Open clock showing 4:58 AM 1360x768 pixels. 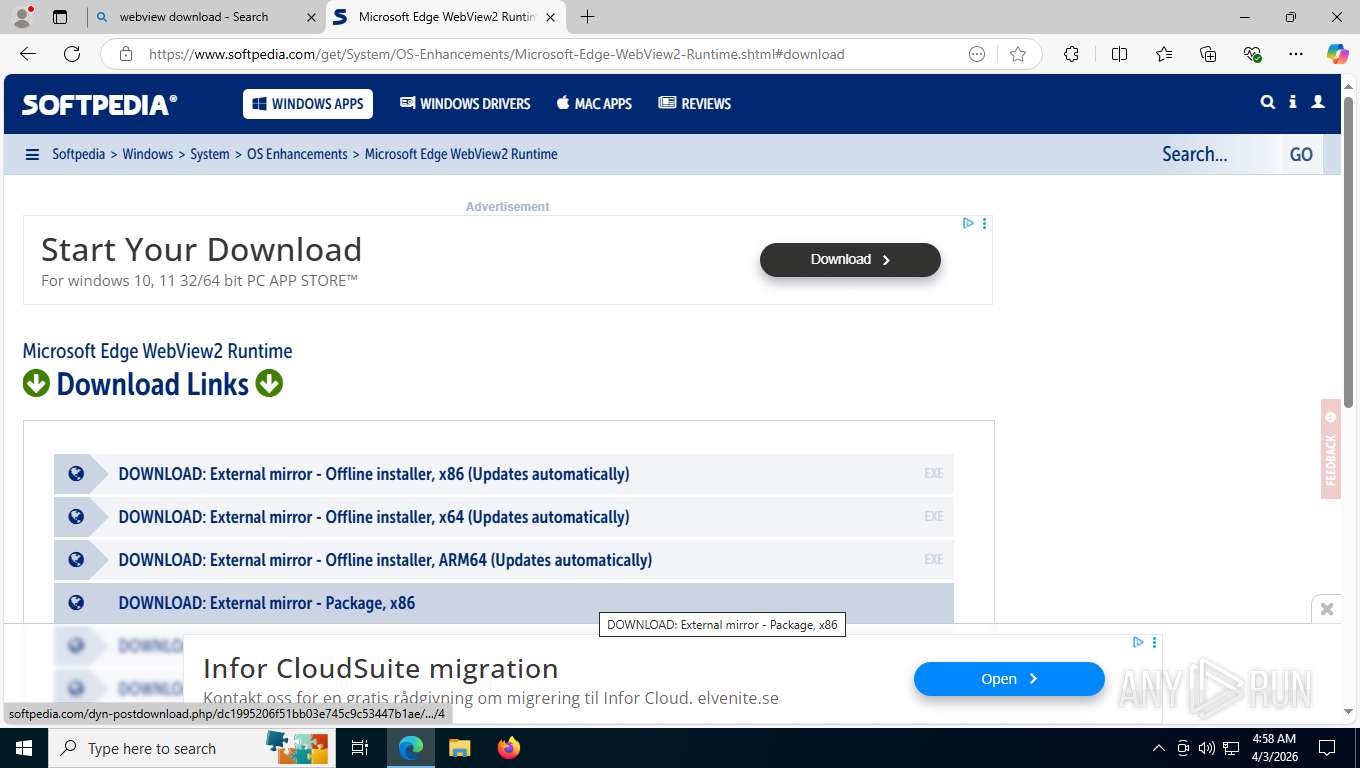(1274, 748)
